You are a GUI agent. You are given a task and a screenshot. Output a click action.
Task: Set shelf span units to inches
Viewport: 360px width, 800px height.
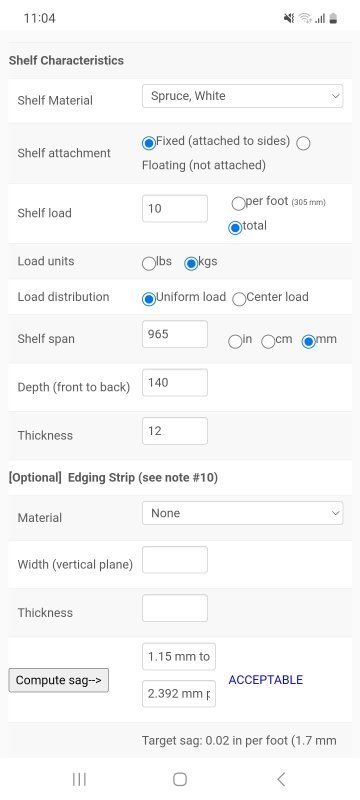(235, 342)
